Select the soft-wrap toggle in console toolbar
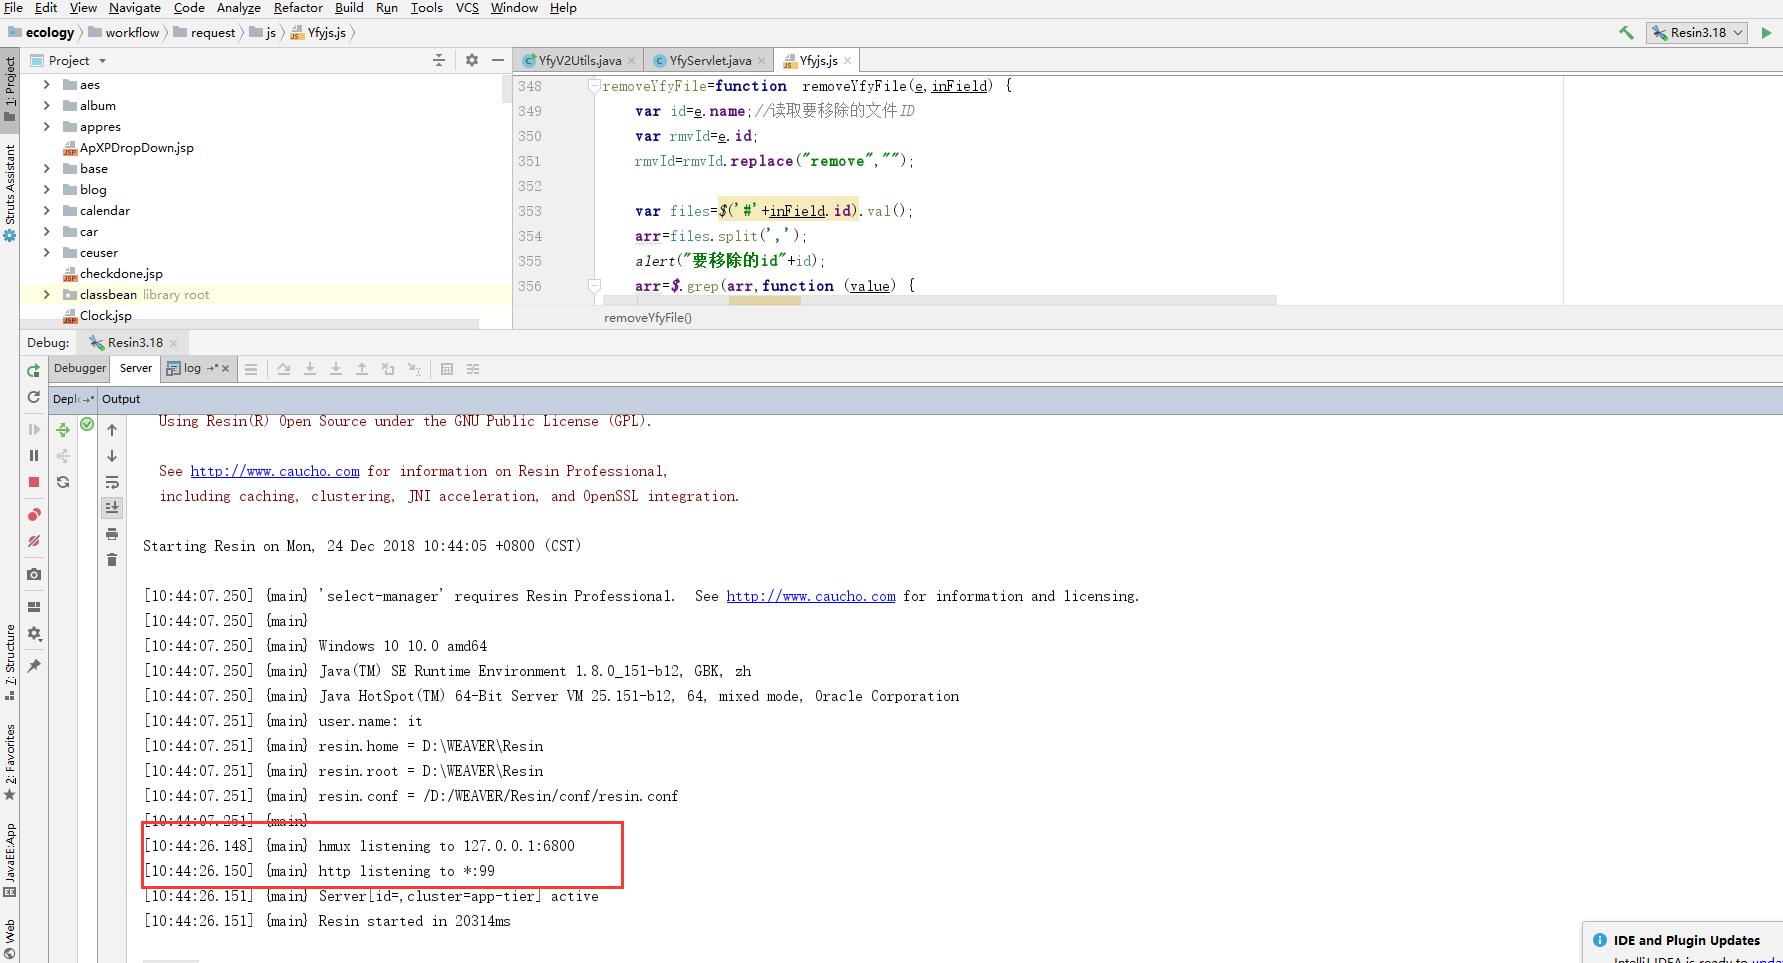 (x=112, y=482)
